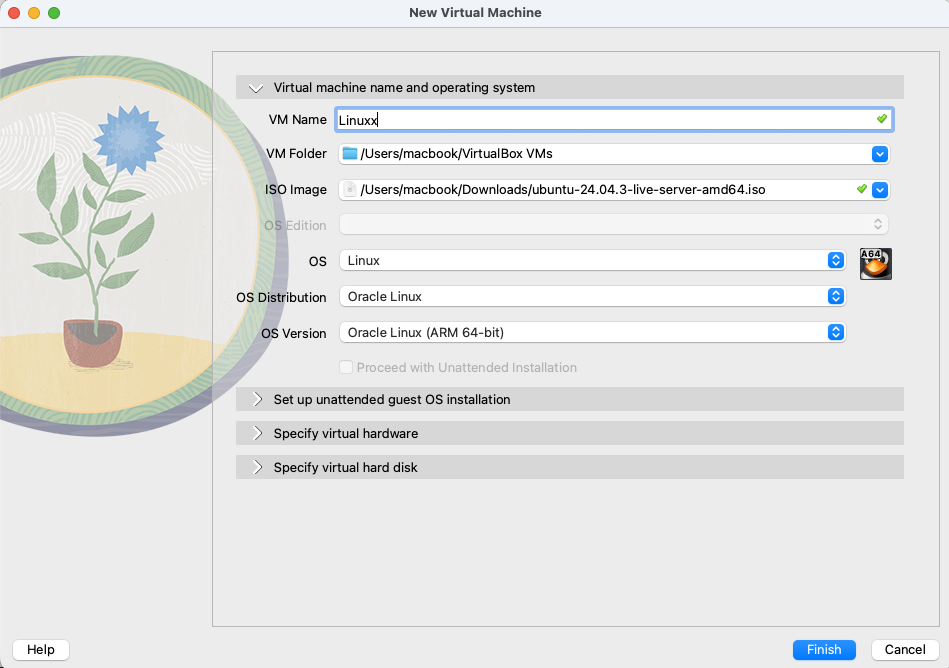This screenshot has height=668, width=949.
Task: Click the OS Distribution label
Action: point(281,297)
